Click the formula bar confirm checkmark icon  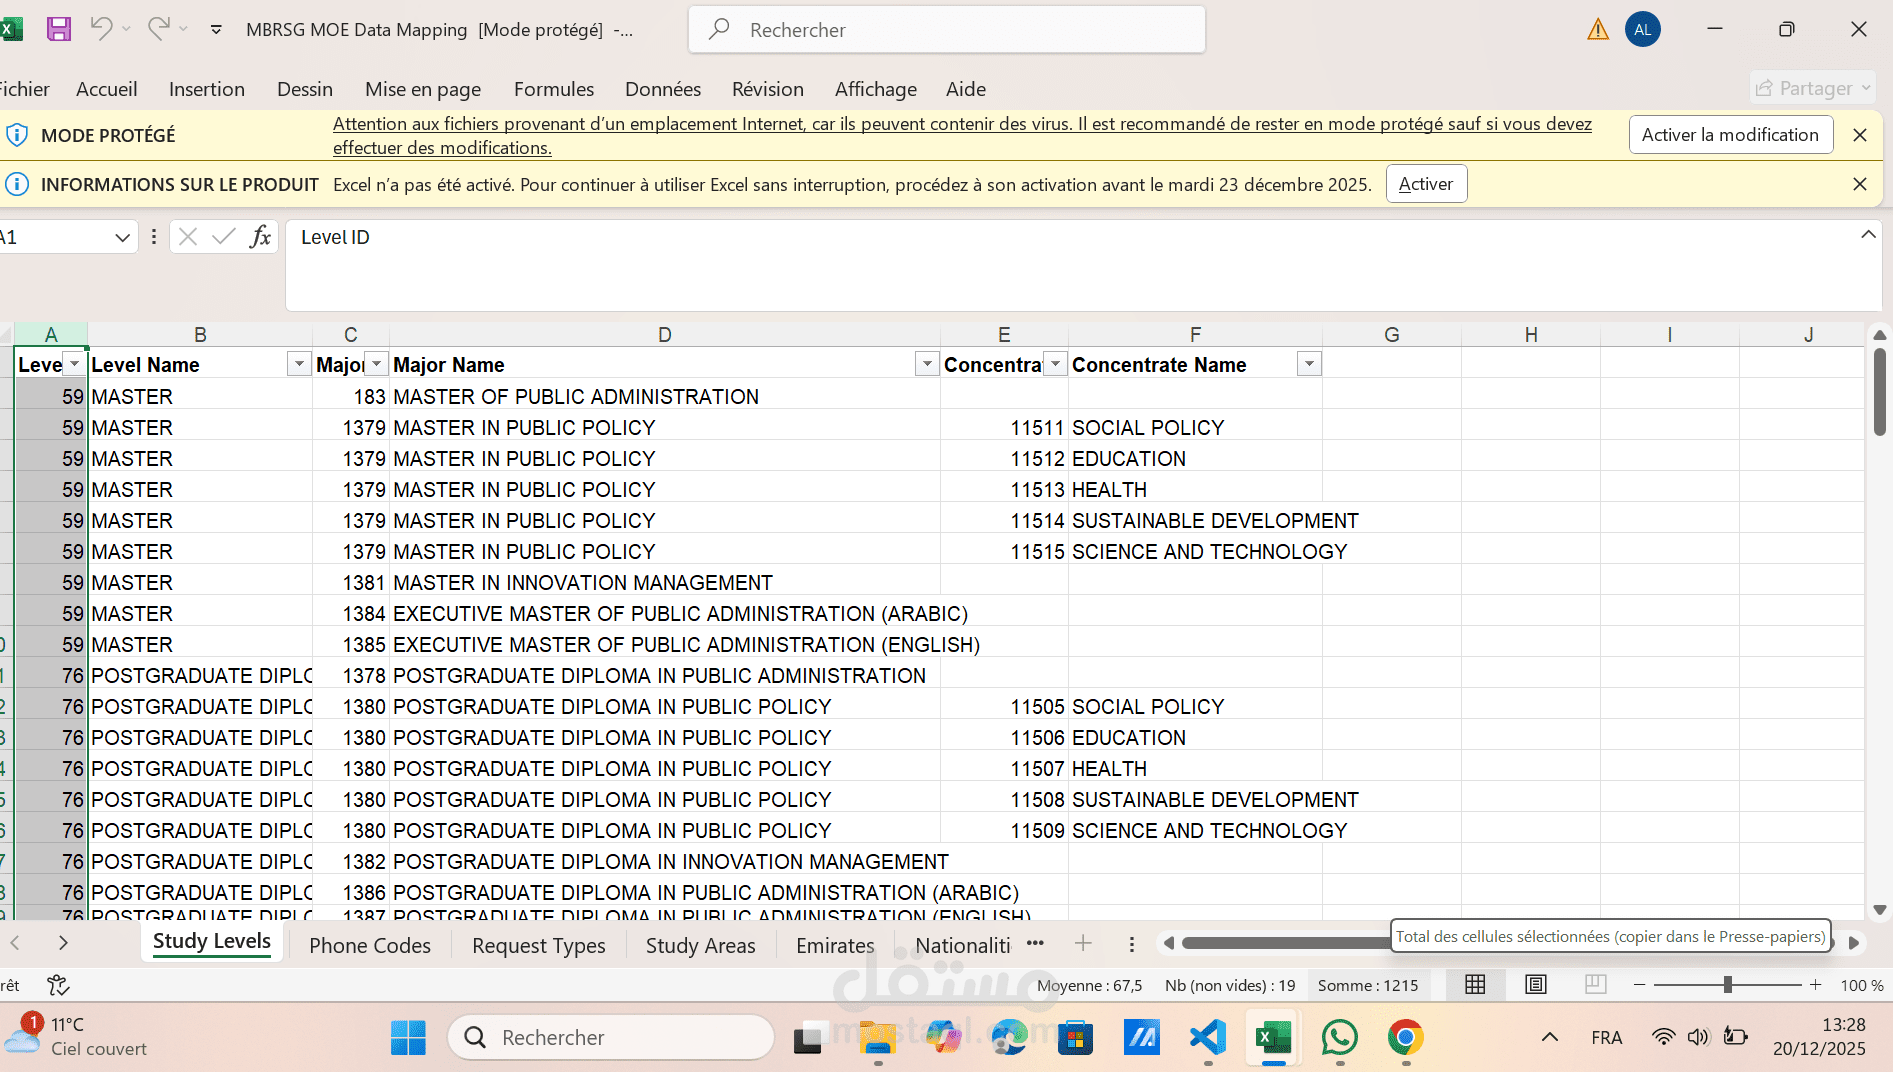click(x=224, y=237)
